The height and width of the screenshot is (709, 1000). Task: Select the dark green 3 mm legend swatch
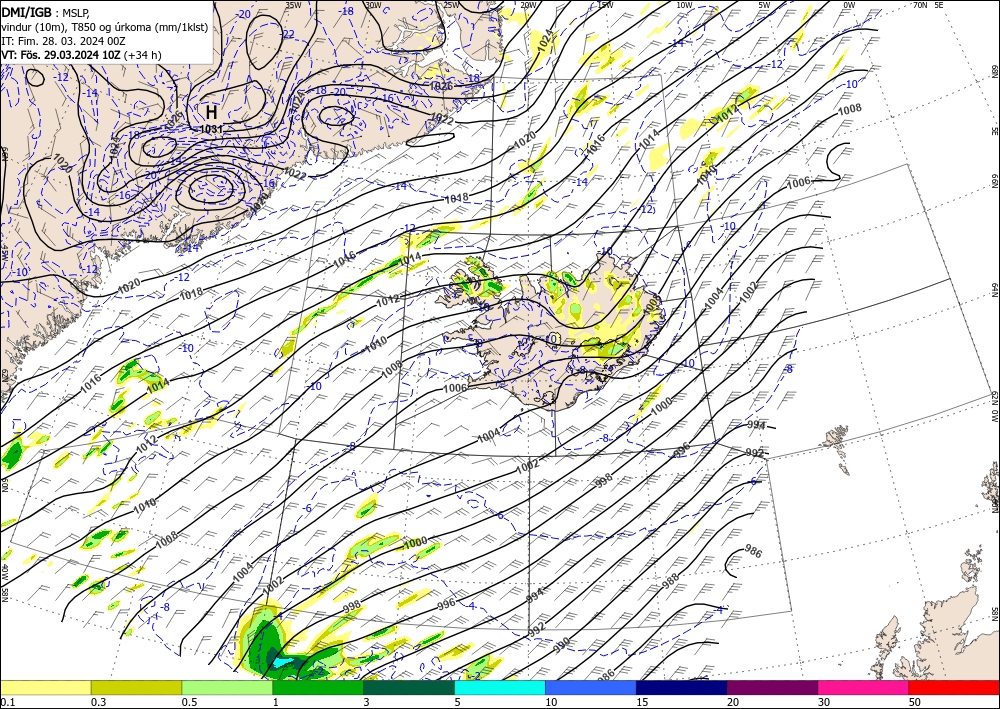pyautogui.click(x=409, y=687)
